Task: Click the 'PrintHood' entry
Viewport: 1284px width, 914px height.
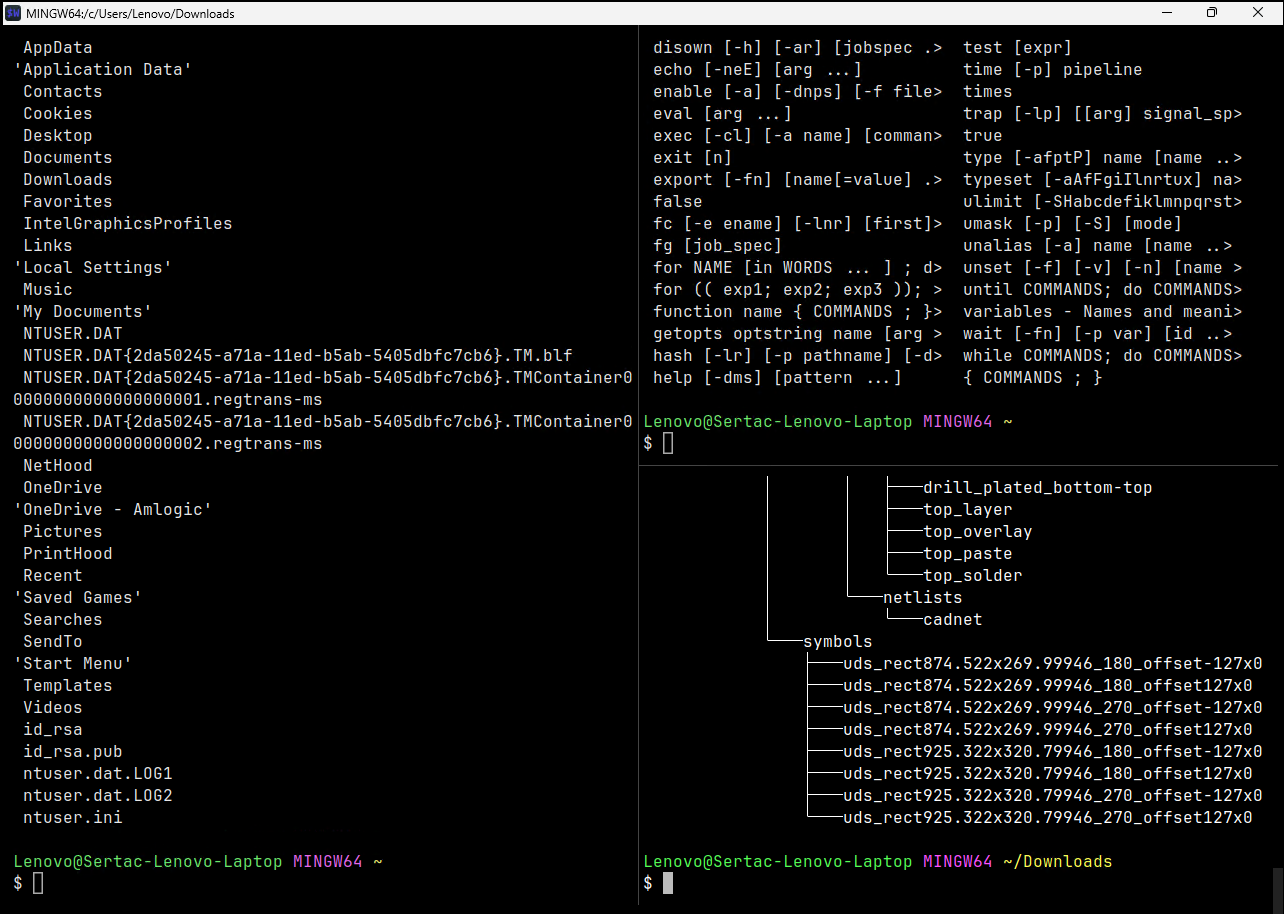Action: 68,554
